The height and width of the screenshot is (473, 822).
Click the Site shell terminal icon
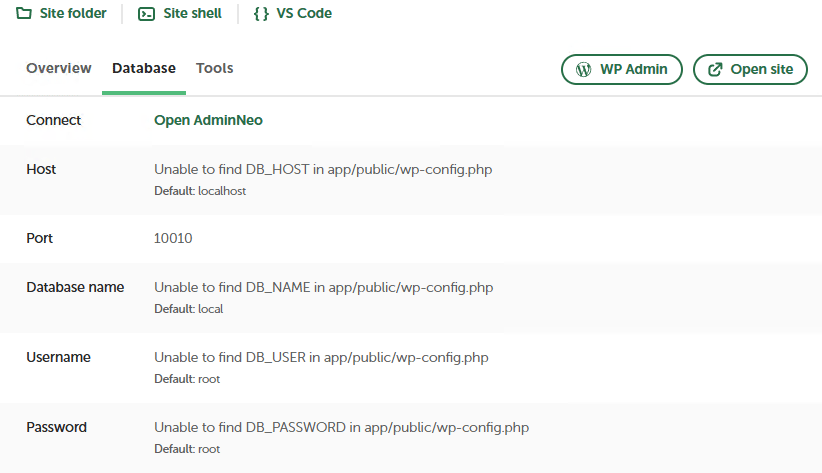click(147, 14)
